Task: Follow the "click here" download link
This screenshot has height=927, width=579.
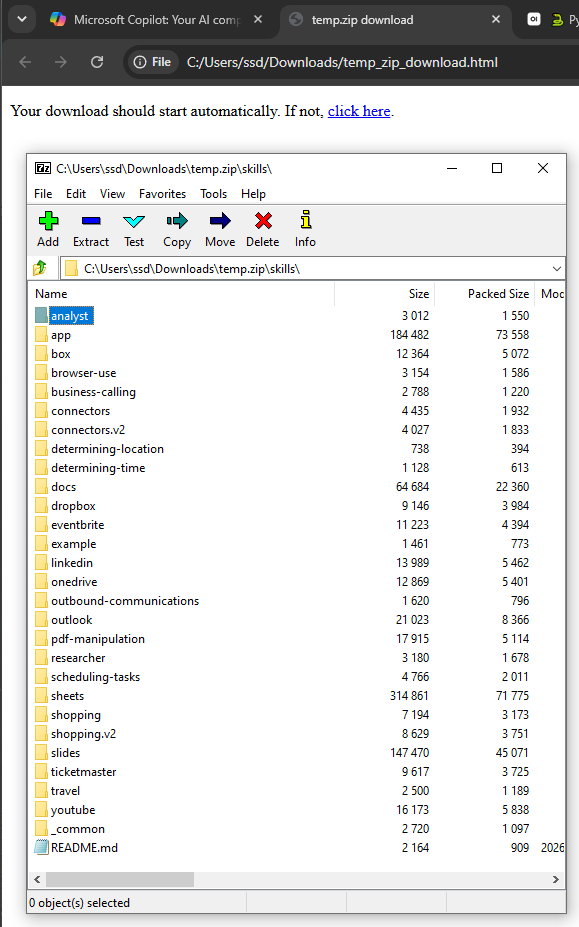Action: [359, 111]
